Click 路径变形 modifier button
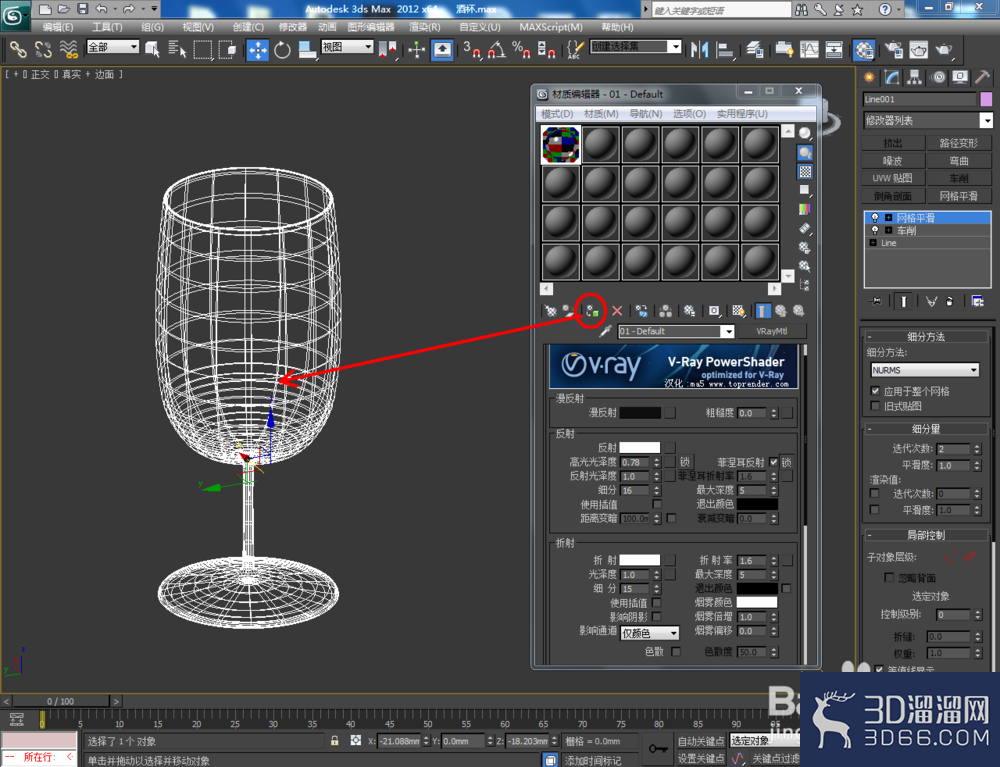 (x=958, y=143)
